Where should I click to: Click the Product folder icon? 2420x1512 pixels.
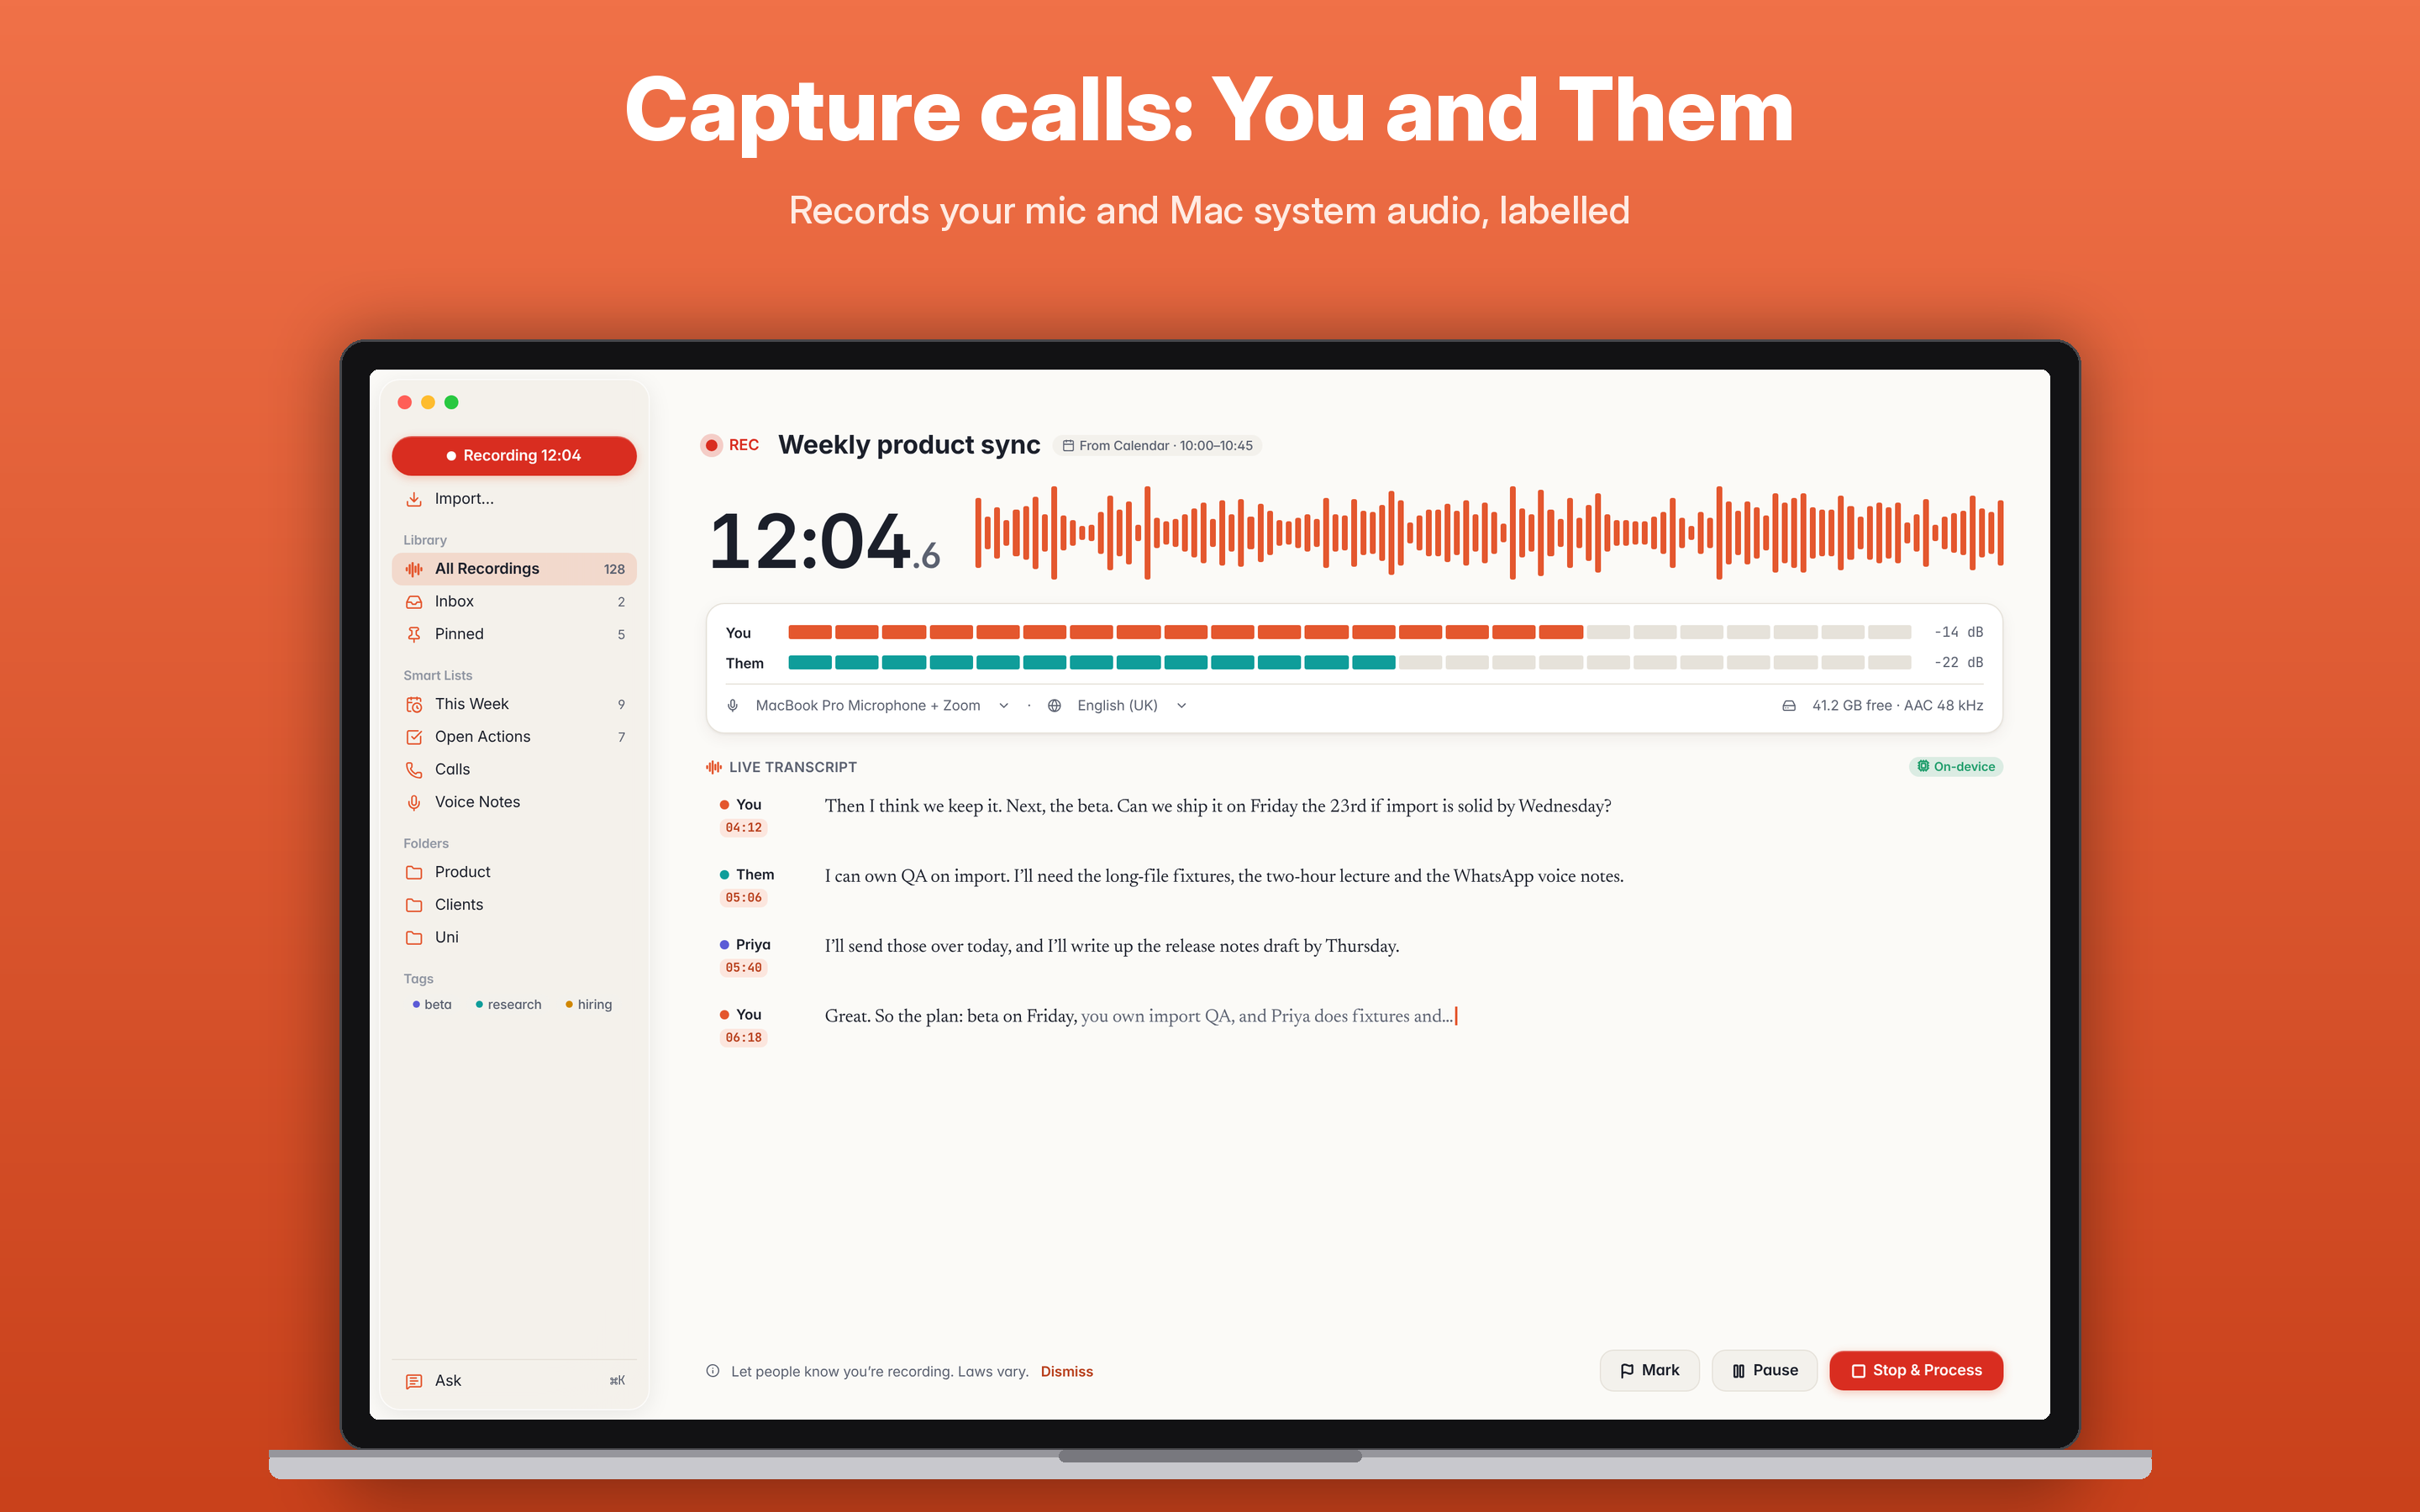414,872
